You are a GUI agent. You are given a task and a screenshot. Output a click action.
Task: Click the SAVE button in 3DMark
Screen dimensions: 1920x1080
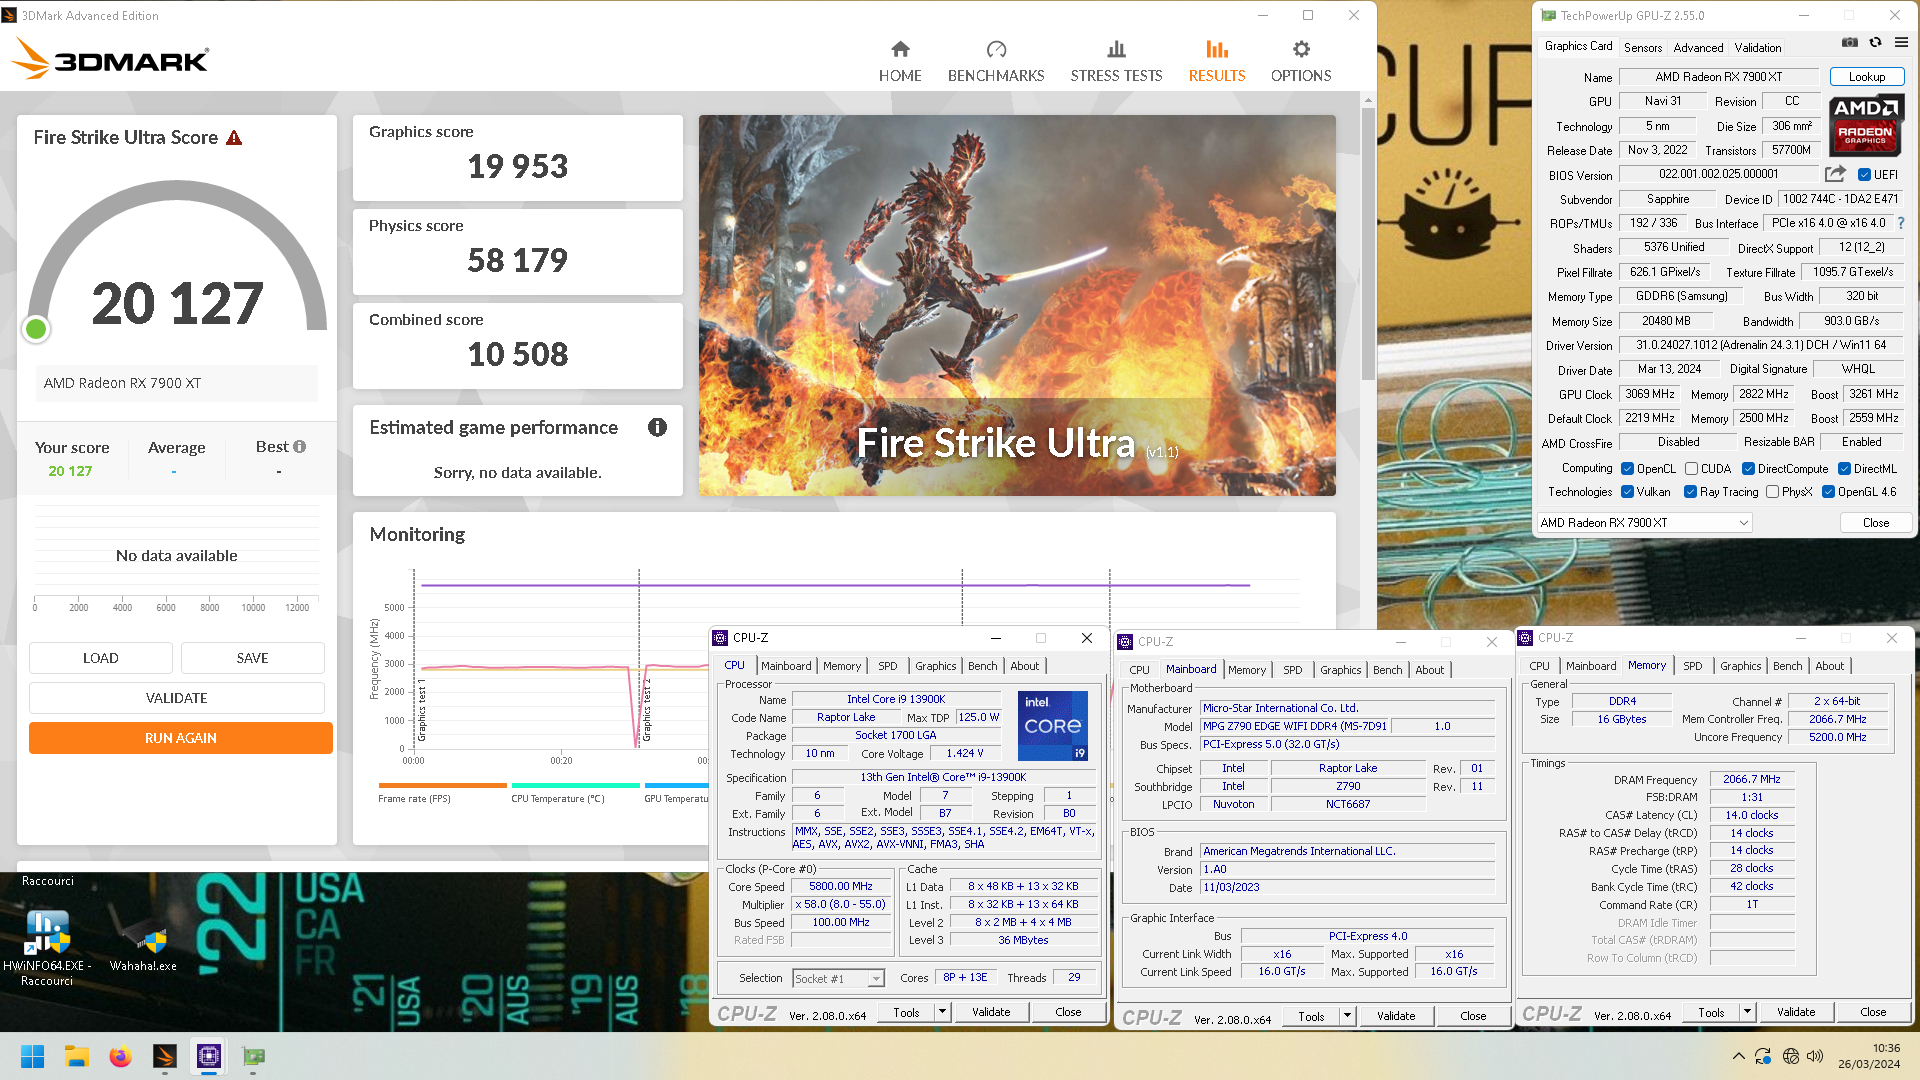(x=253, y=658)
